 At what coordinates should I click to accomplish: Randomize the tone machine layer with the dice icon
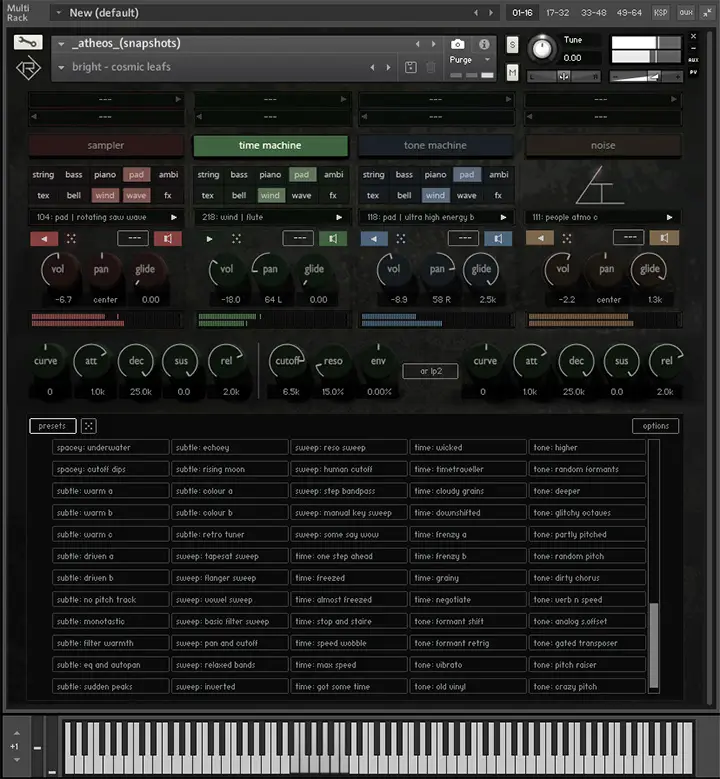pos(401,239)
